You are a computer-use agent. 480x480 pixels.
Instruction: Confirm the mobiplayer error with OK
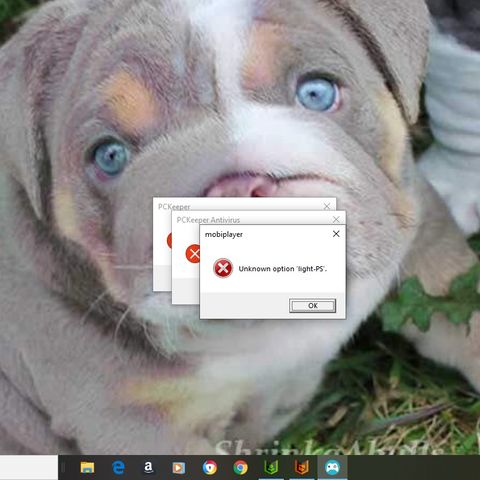tap(312, 306)
